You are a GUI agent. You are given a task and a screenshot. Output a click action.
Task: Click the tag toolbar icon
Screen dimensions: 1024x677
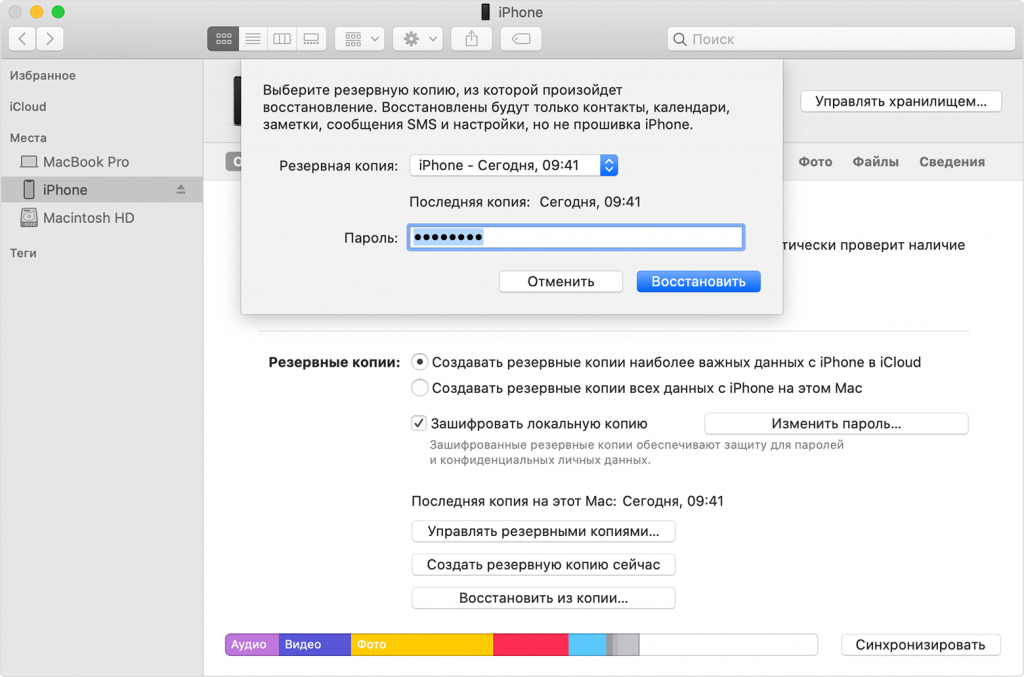[521, 39]
